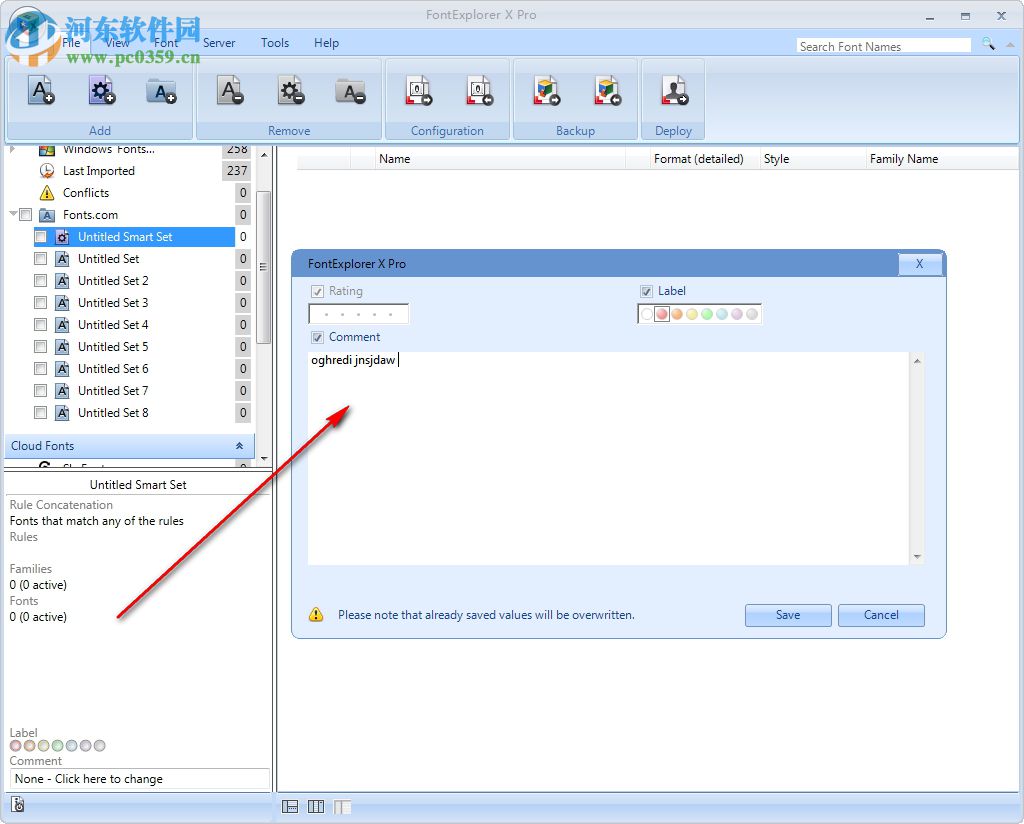Select the green label color in dialog
Screen dimensions: 1024x824
(707, 314)
